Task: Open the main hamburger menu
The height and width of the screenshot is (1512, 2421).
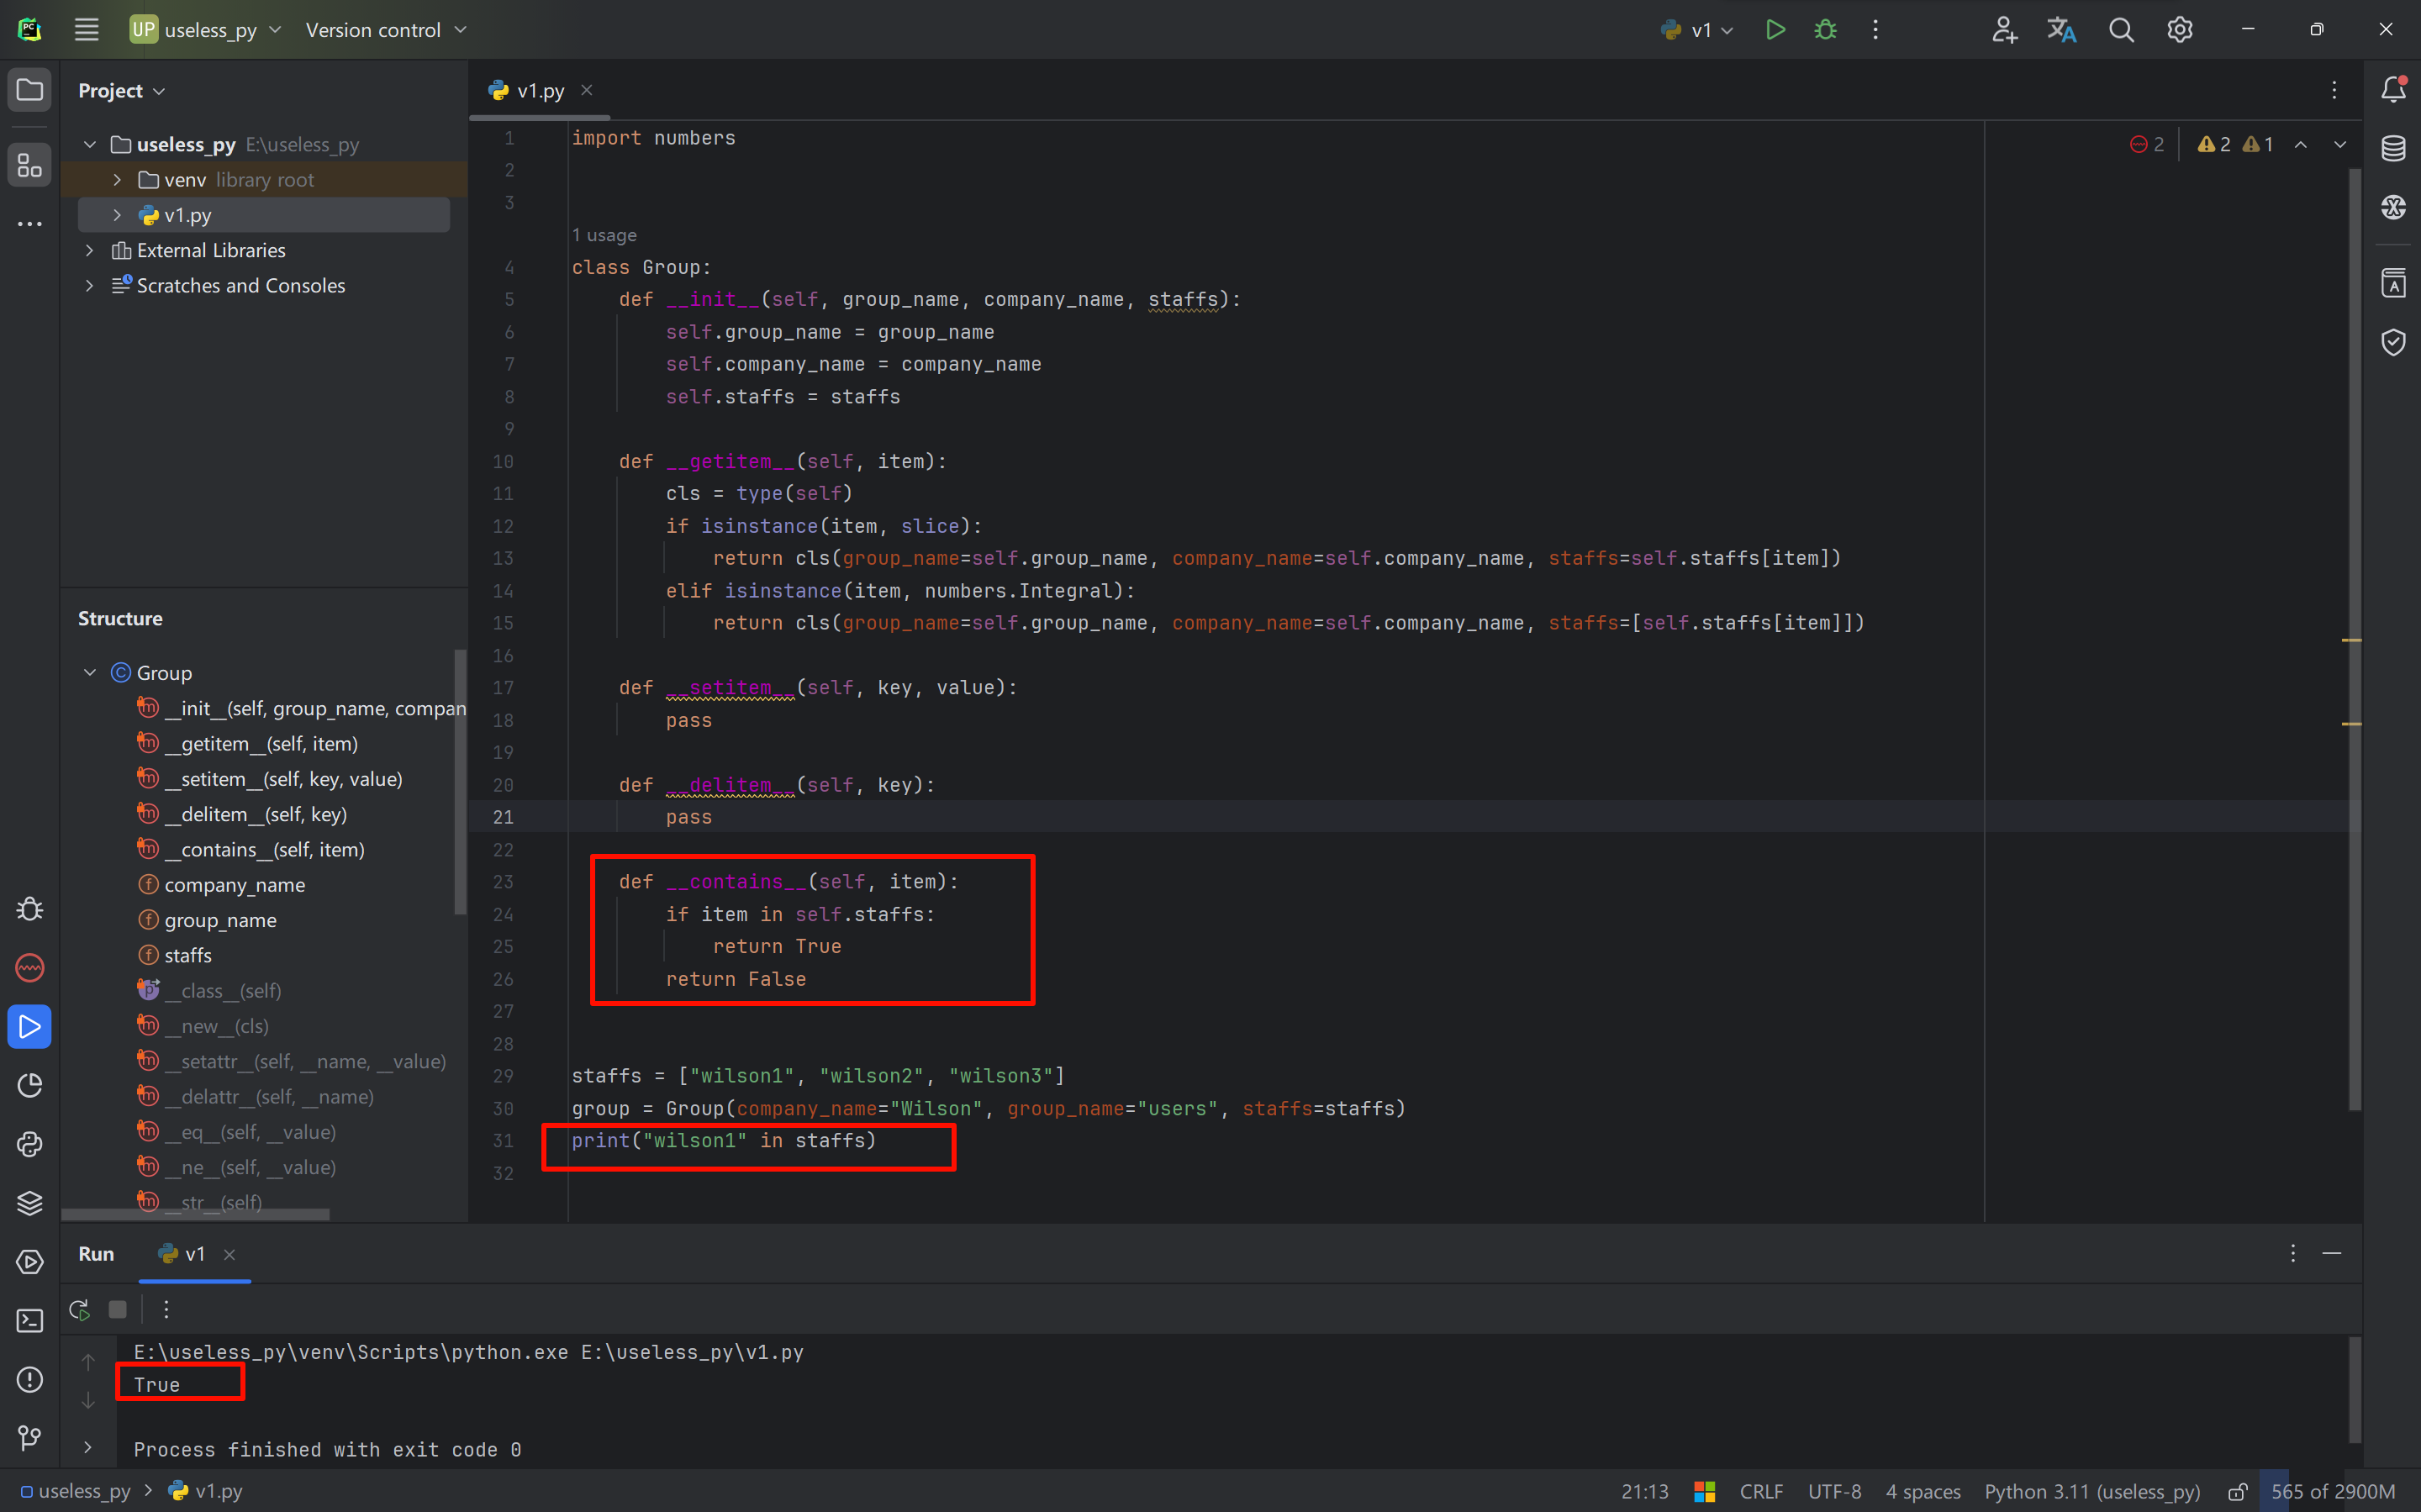Action: (87, 30)
